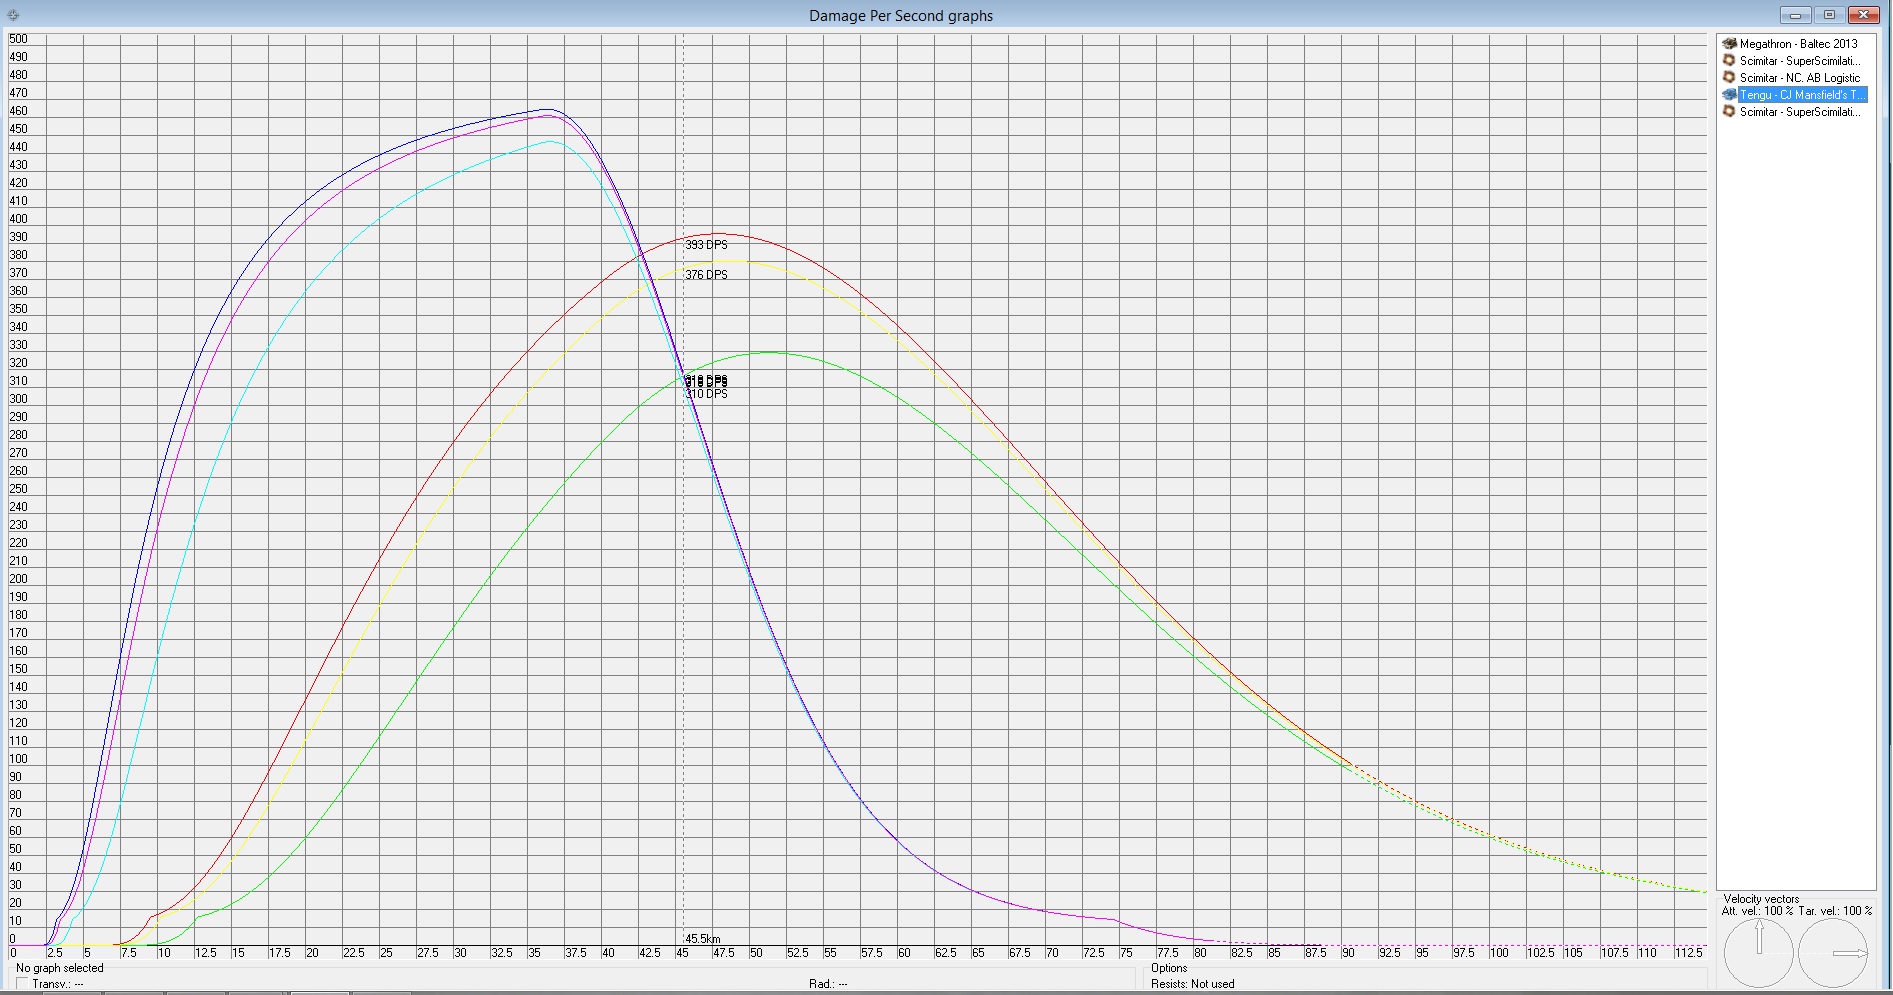Click the Scimitar NC. AB Logistic icon
This screenshot has height=995, width=1893.
pyautogui.click(x=1729, y=78)
